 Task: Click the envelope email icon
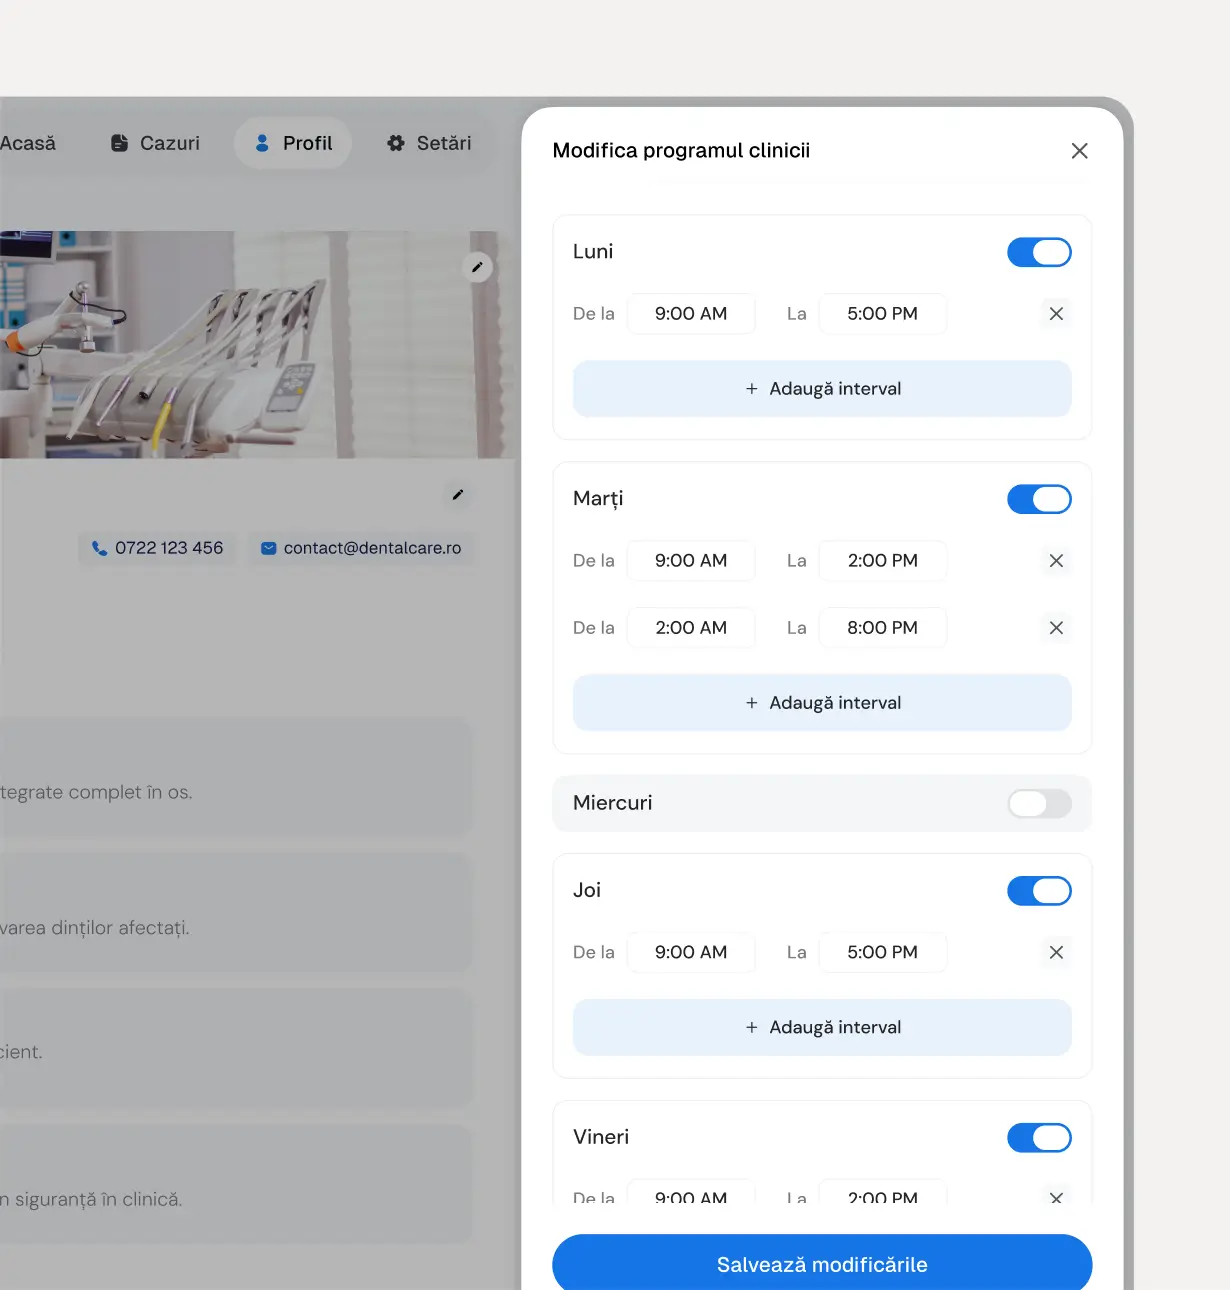pos(268,548)
